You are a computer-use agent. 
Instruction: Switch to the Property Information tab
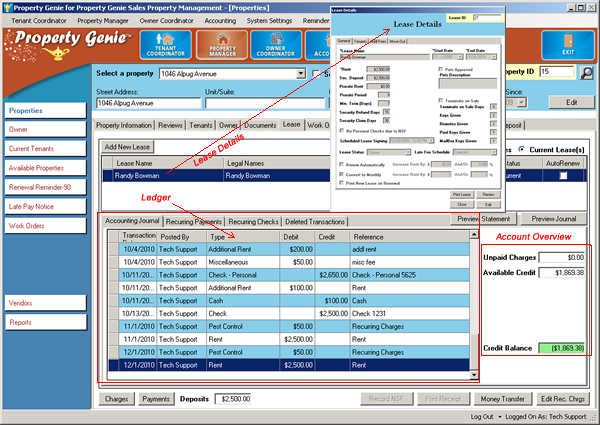click(124, 125)
